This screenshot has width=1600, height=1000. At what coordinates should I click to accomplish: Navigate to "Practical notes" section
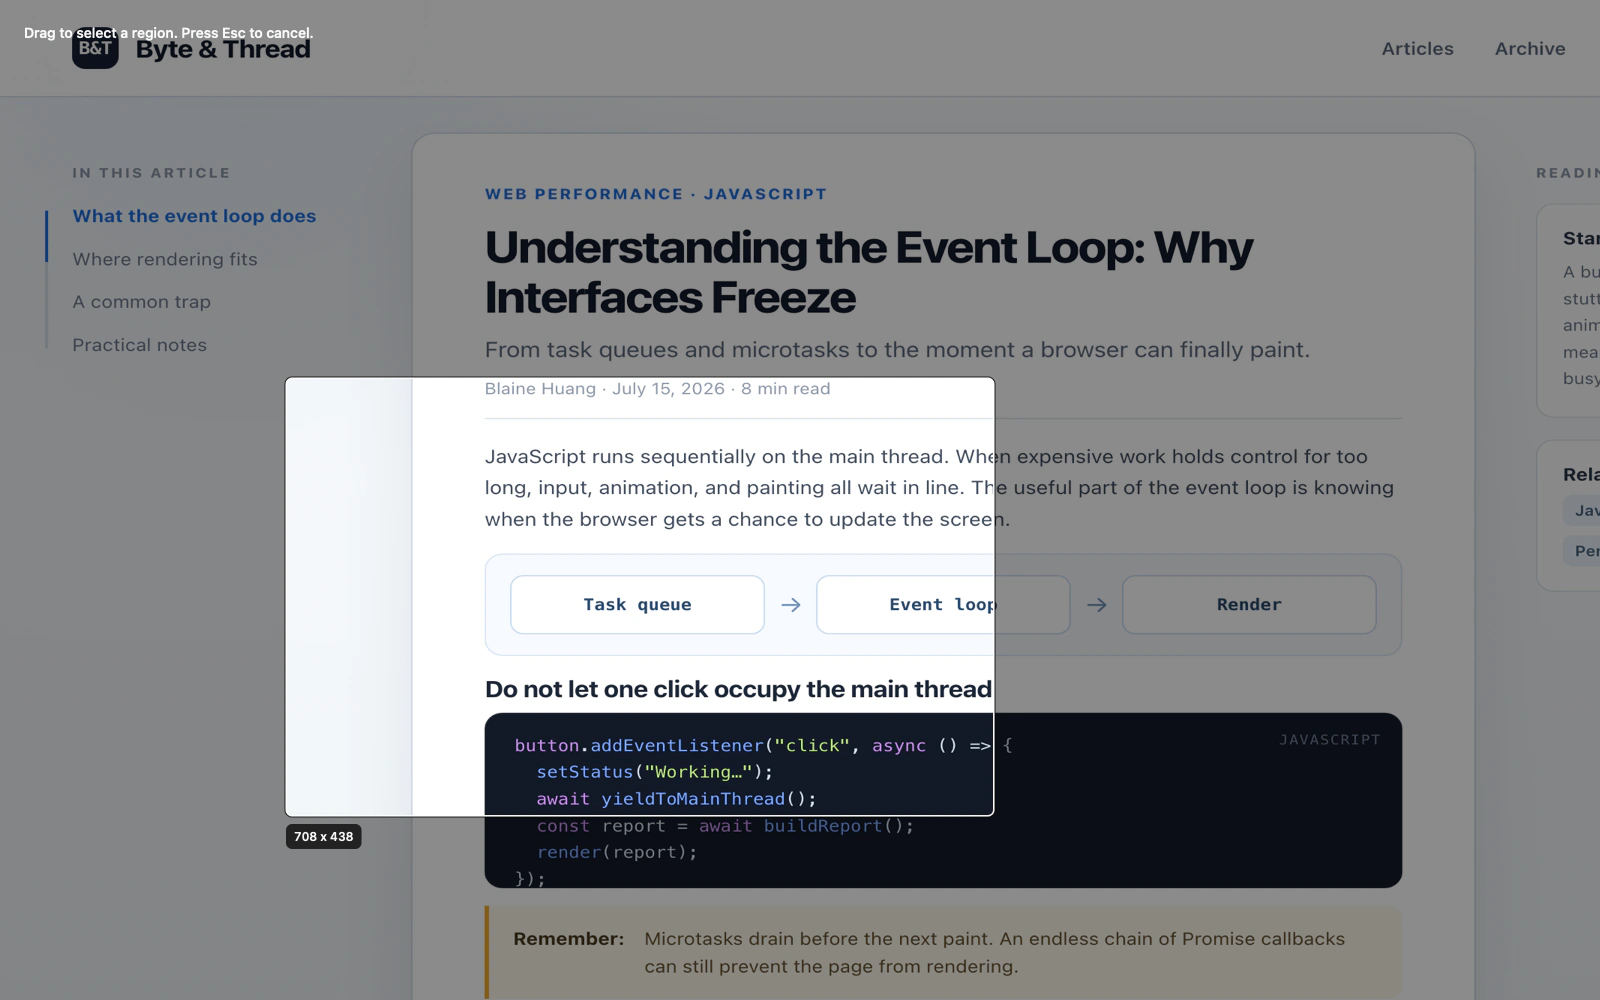coord(139,345)
